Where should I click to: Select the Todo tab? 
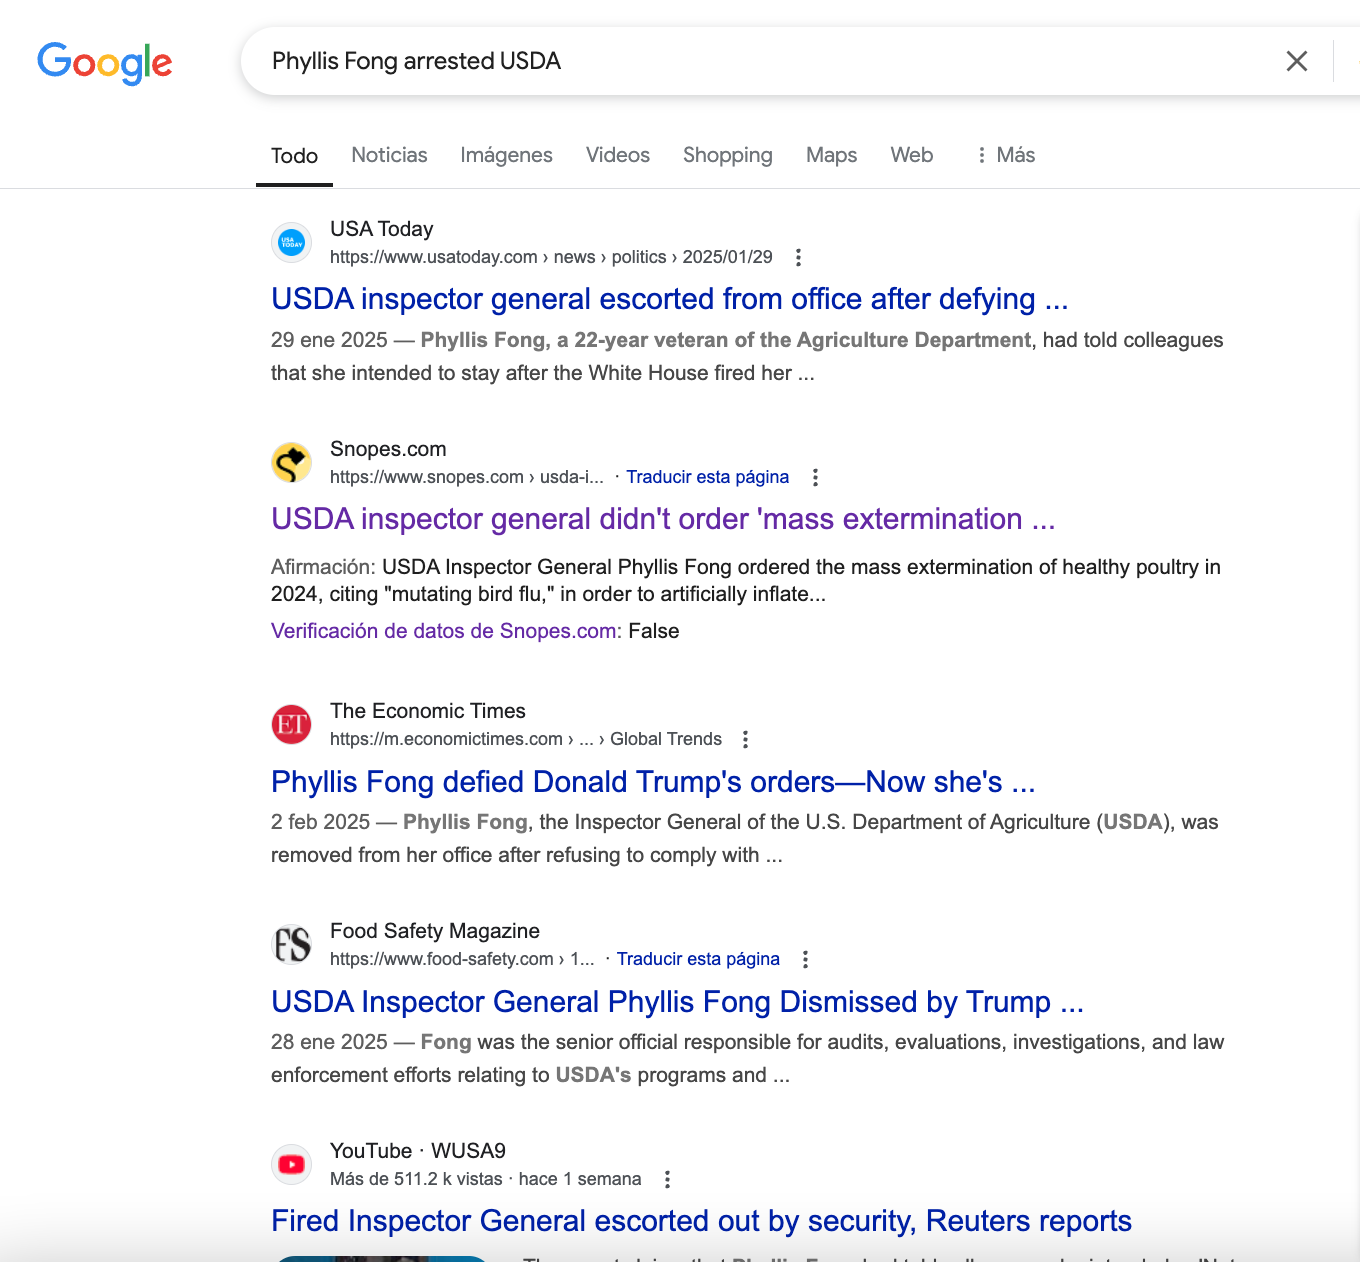[x=294, y=156]
